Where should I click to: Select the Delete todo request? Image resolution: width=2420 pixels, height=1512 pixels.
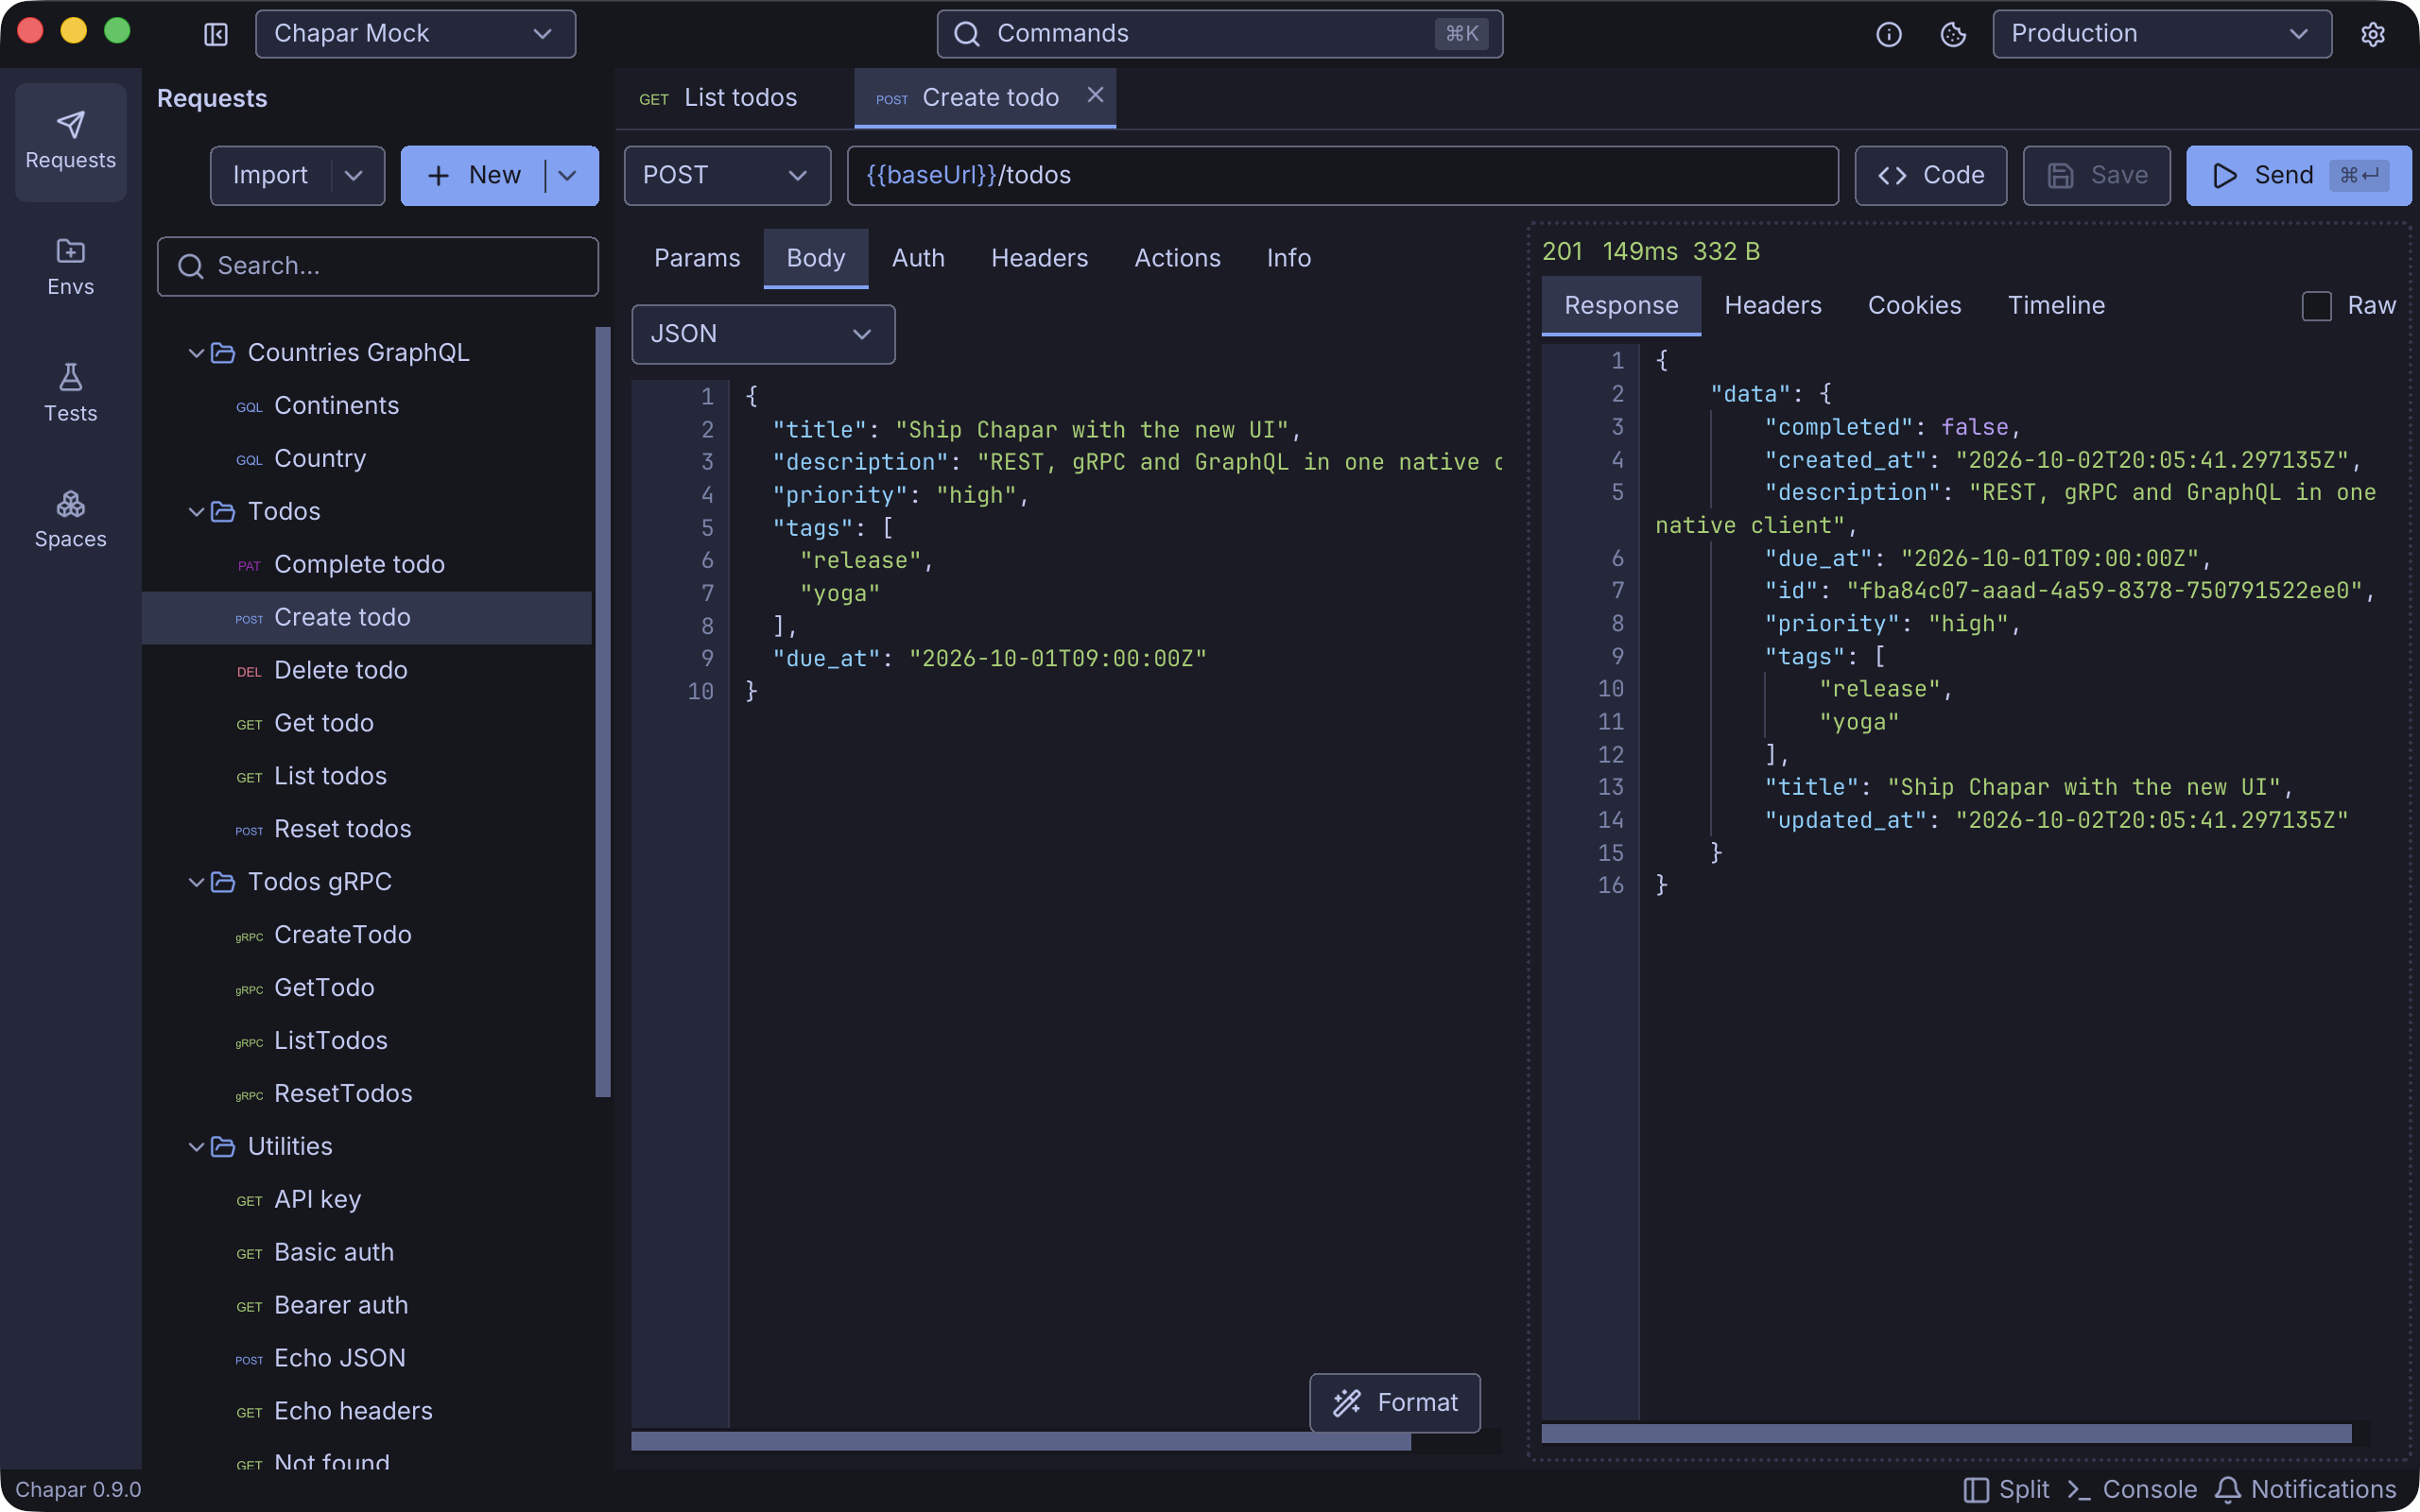(367, 670)
